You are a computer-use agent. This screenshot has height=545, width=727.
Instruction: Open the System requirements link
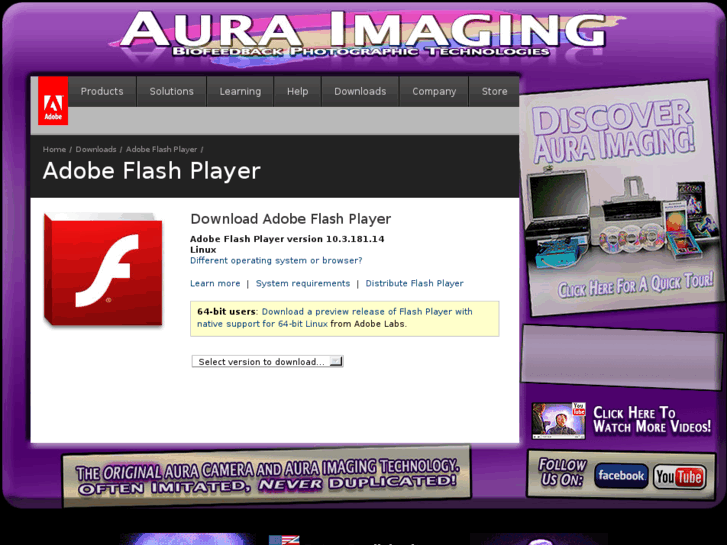pyautogui.click(x=303, y=283)
